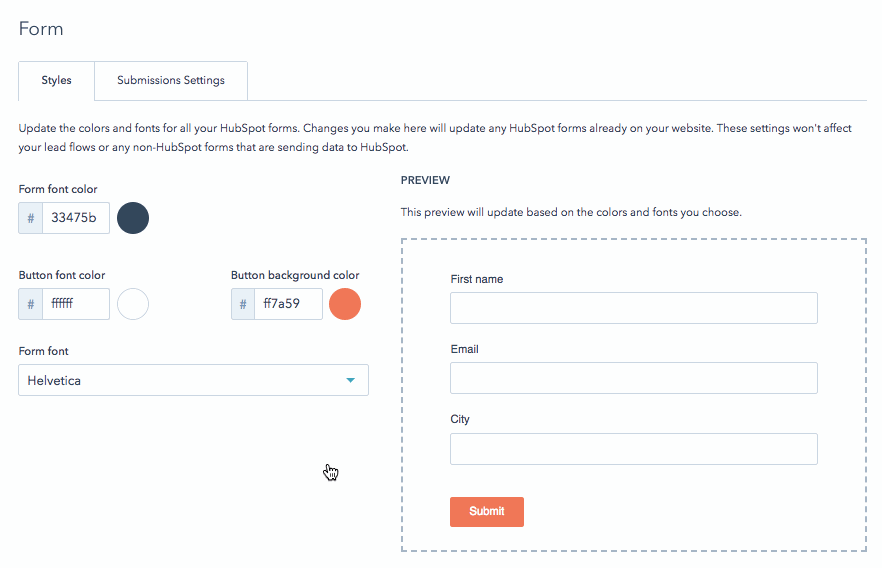Click the First name label in preview

tap(477, 279)
